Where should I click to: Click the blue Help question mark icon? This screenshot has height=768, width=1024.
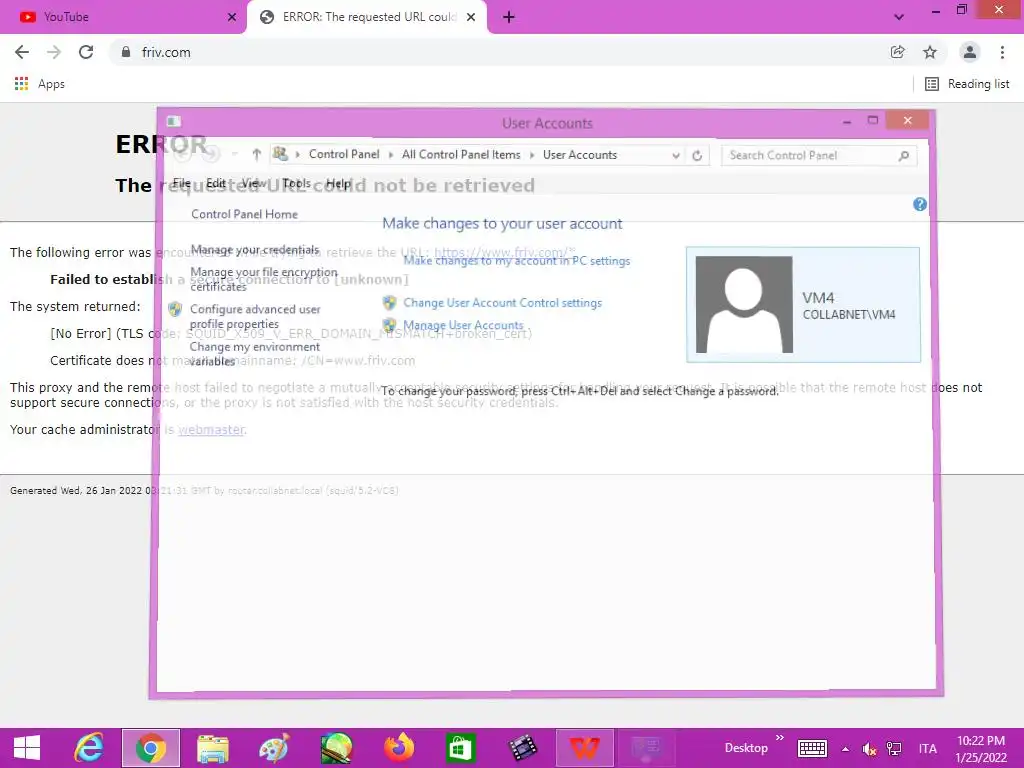pos(920,204)
